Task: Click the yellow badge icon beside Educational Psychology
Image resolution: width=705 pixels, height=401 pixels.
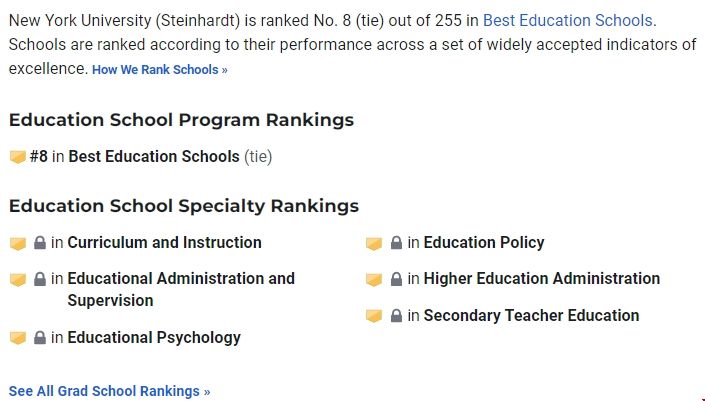Action: point(17,338)
